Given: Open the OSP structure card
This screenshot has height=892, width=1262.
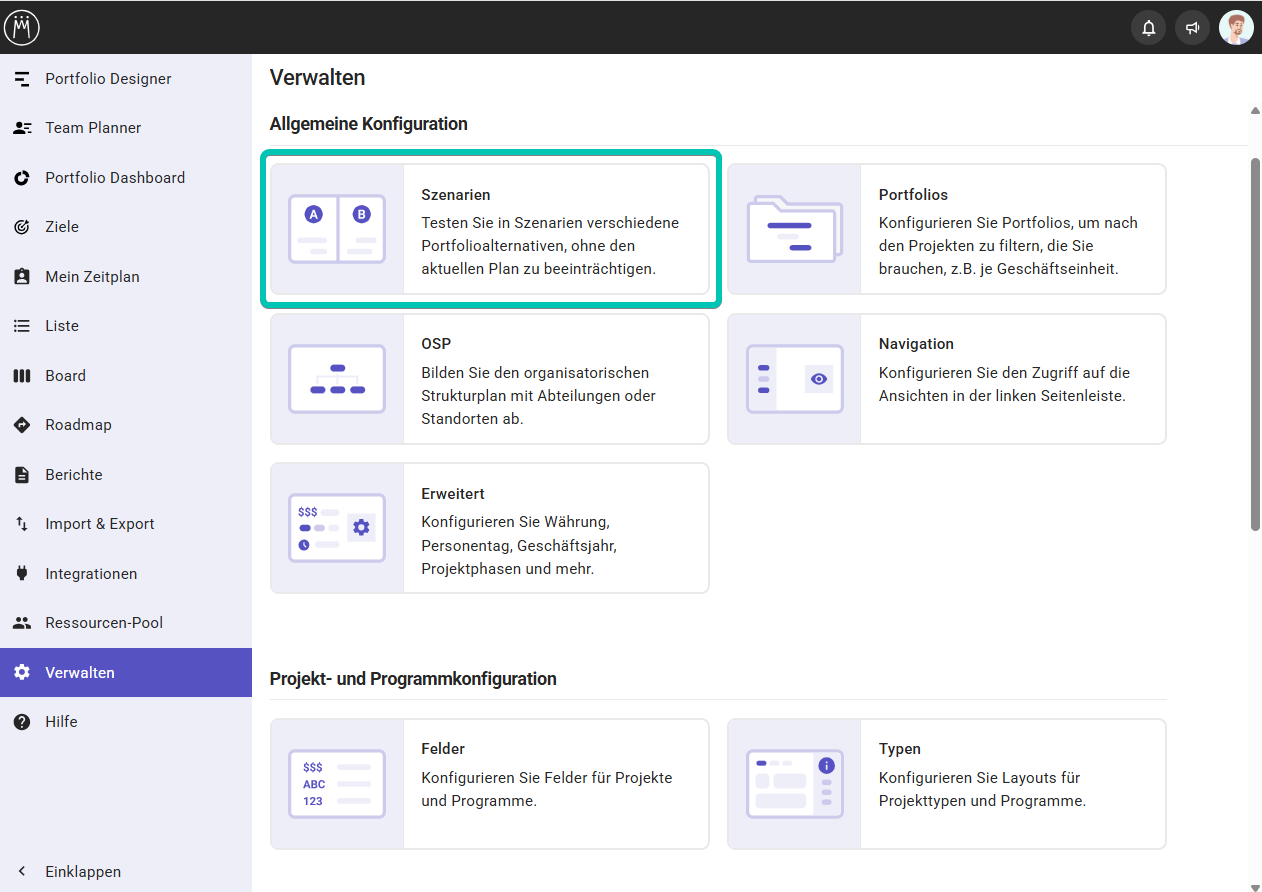Looking at the screenshot, I should coord(490,379).
